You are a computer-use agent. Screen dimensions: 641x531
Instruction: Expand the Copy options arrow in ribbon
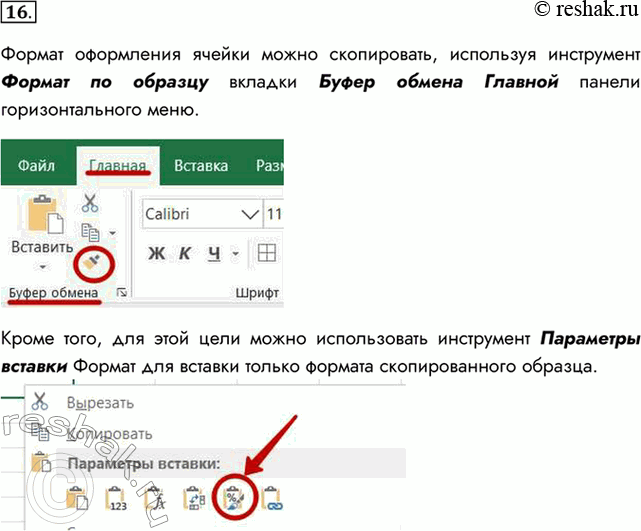pyautogui.click(x=112, y=233)
